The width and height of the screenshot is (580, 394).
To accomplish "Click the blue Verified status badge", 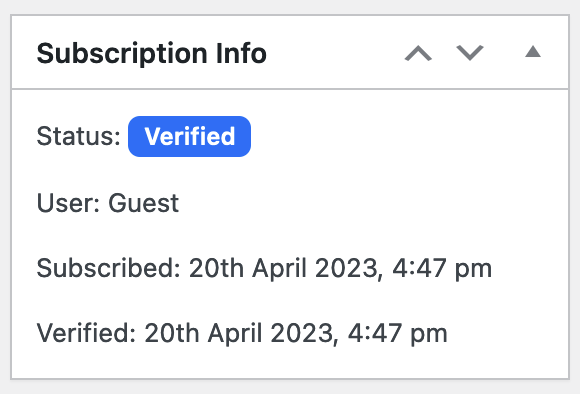I will (189, 137).
